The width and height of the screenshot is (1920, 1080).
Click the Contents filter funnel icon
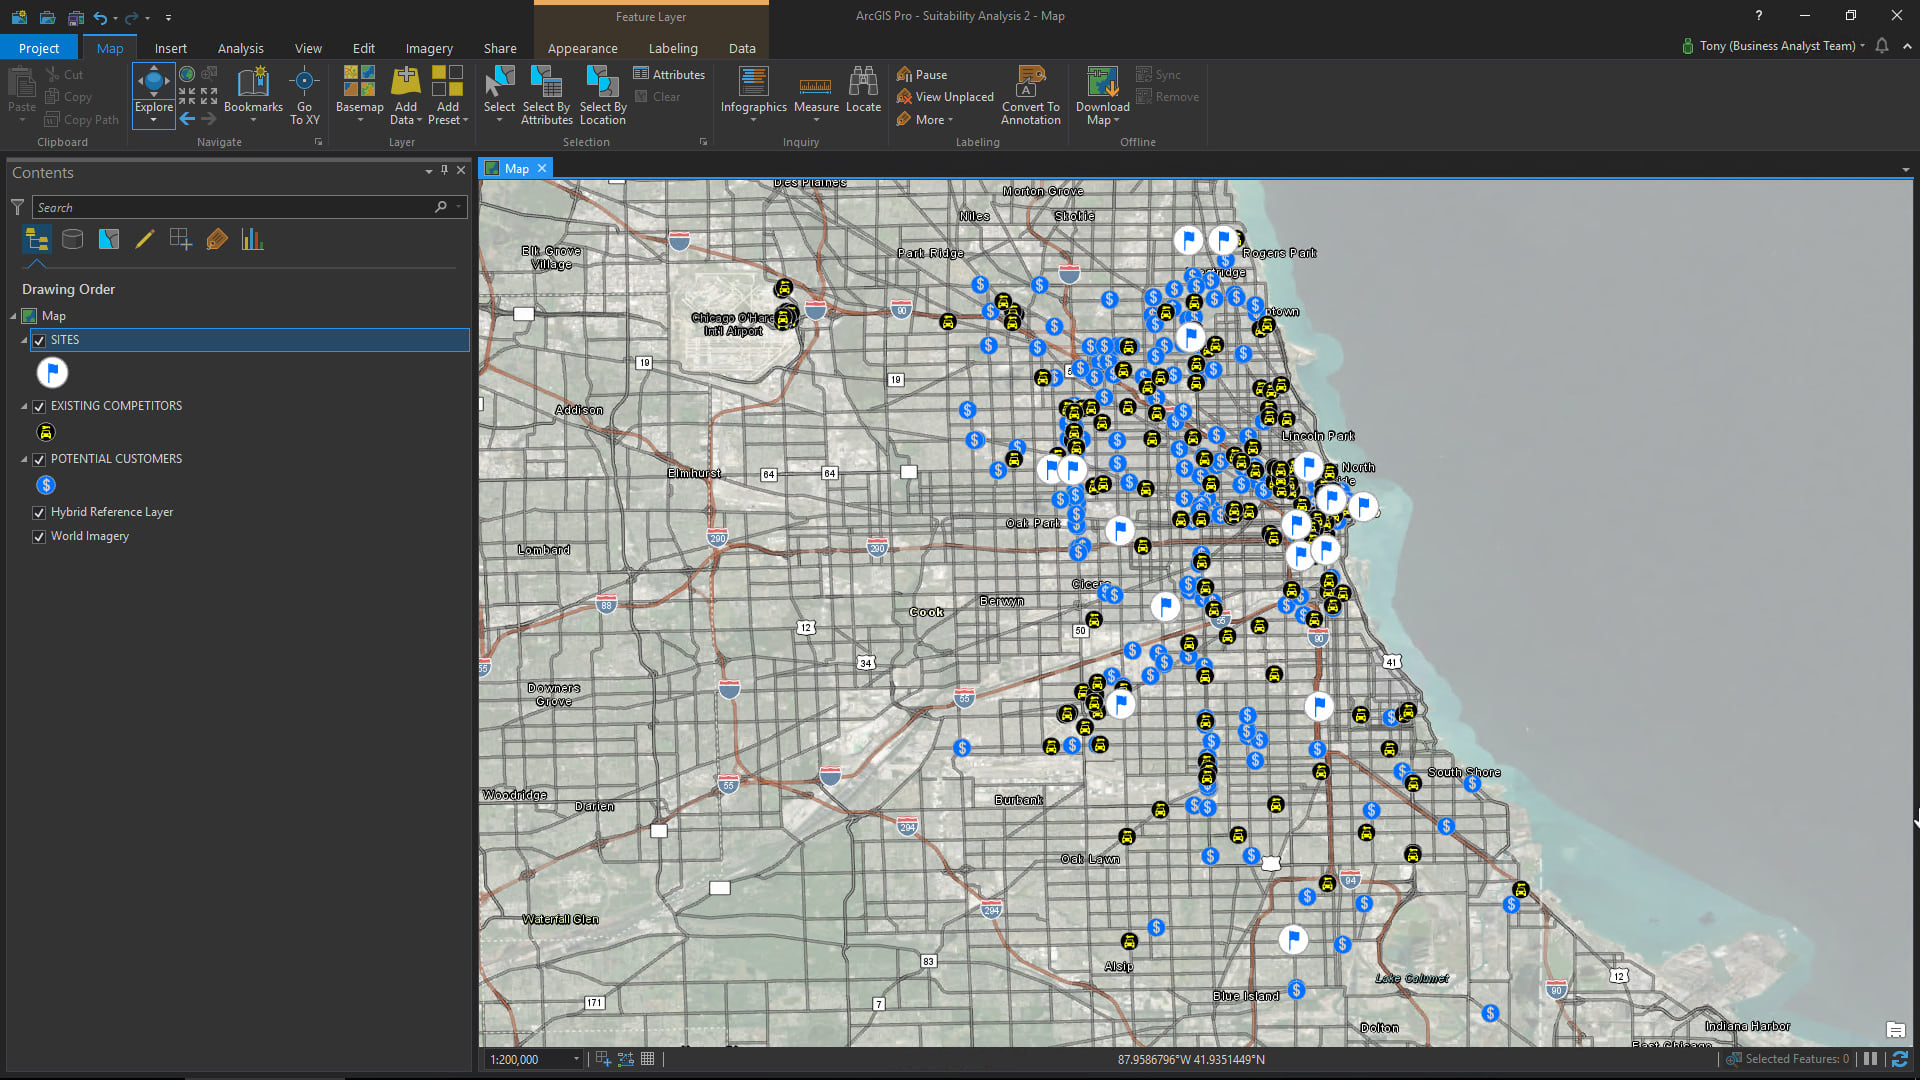coord(17,207)
